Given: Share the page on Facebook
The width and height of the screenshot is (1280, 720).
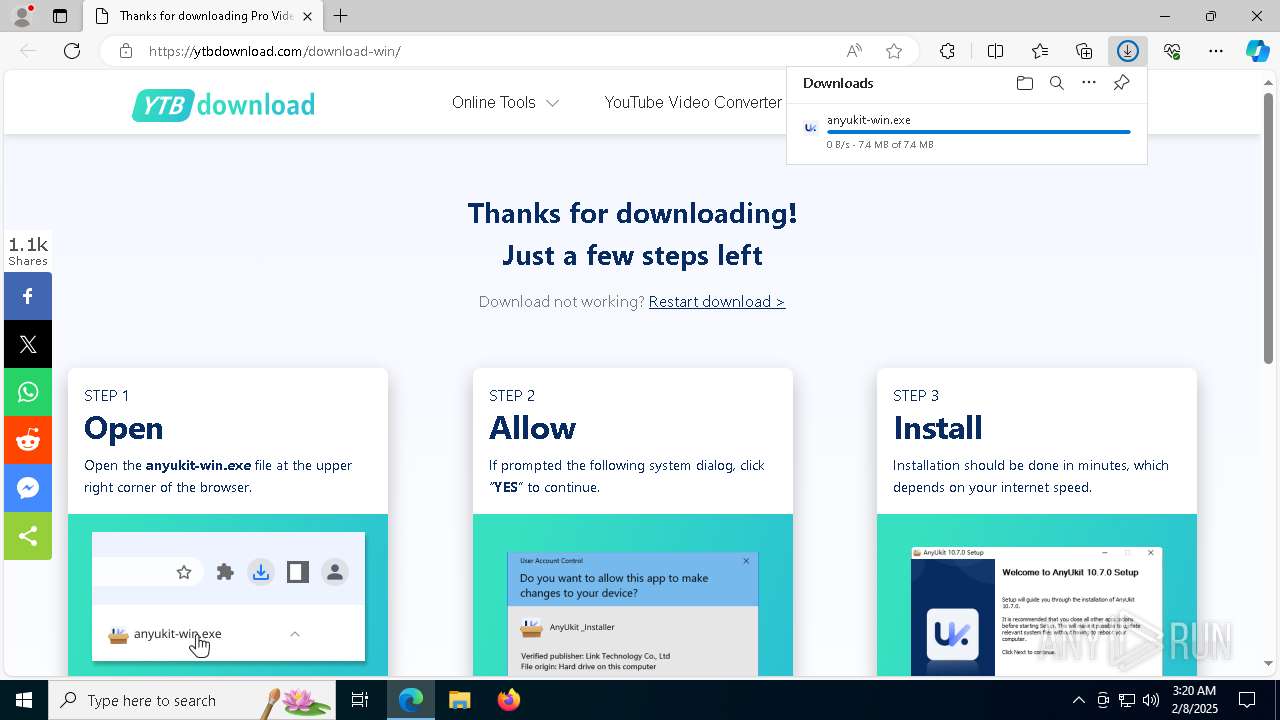Looking at the screenshot, I should coord(28,296).
